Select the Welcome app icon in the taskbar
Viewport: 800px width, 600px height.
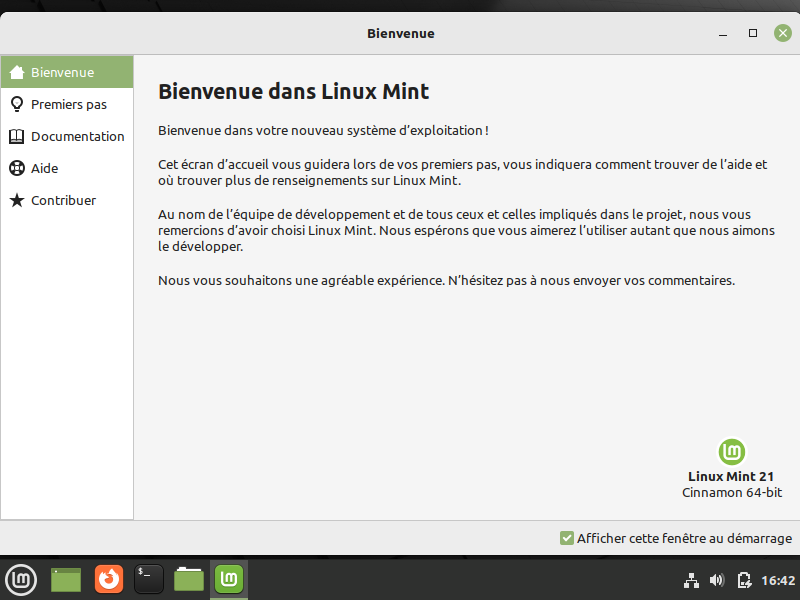point(228,579)
